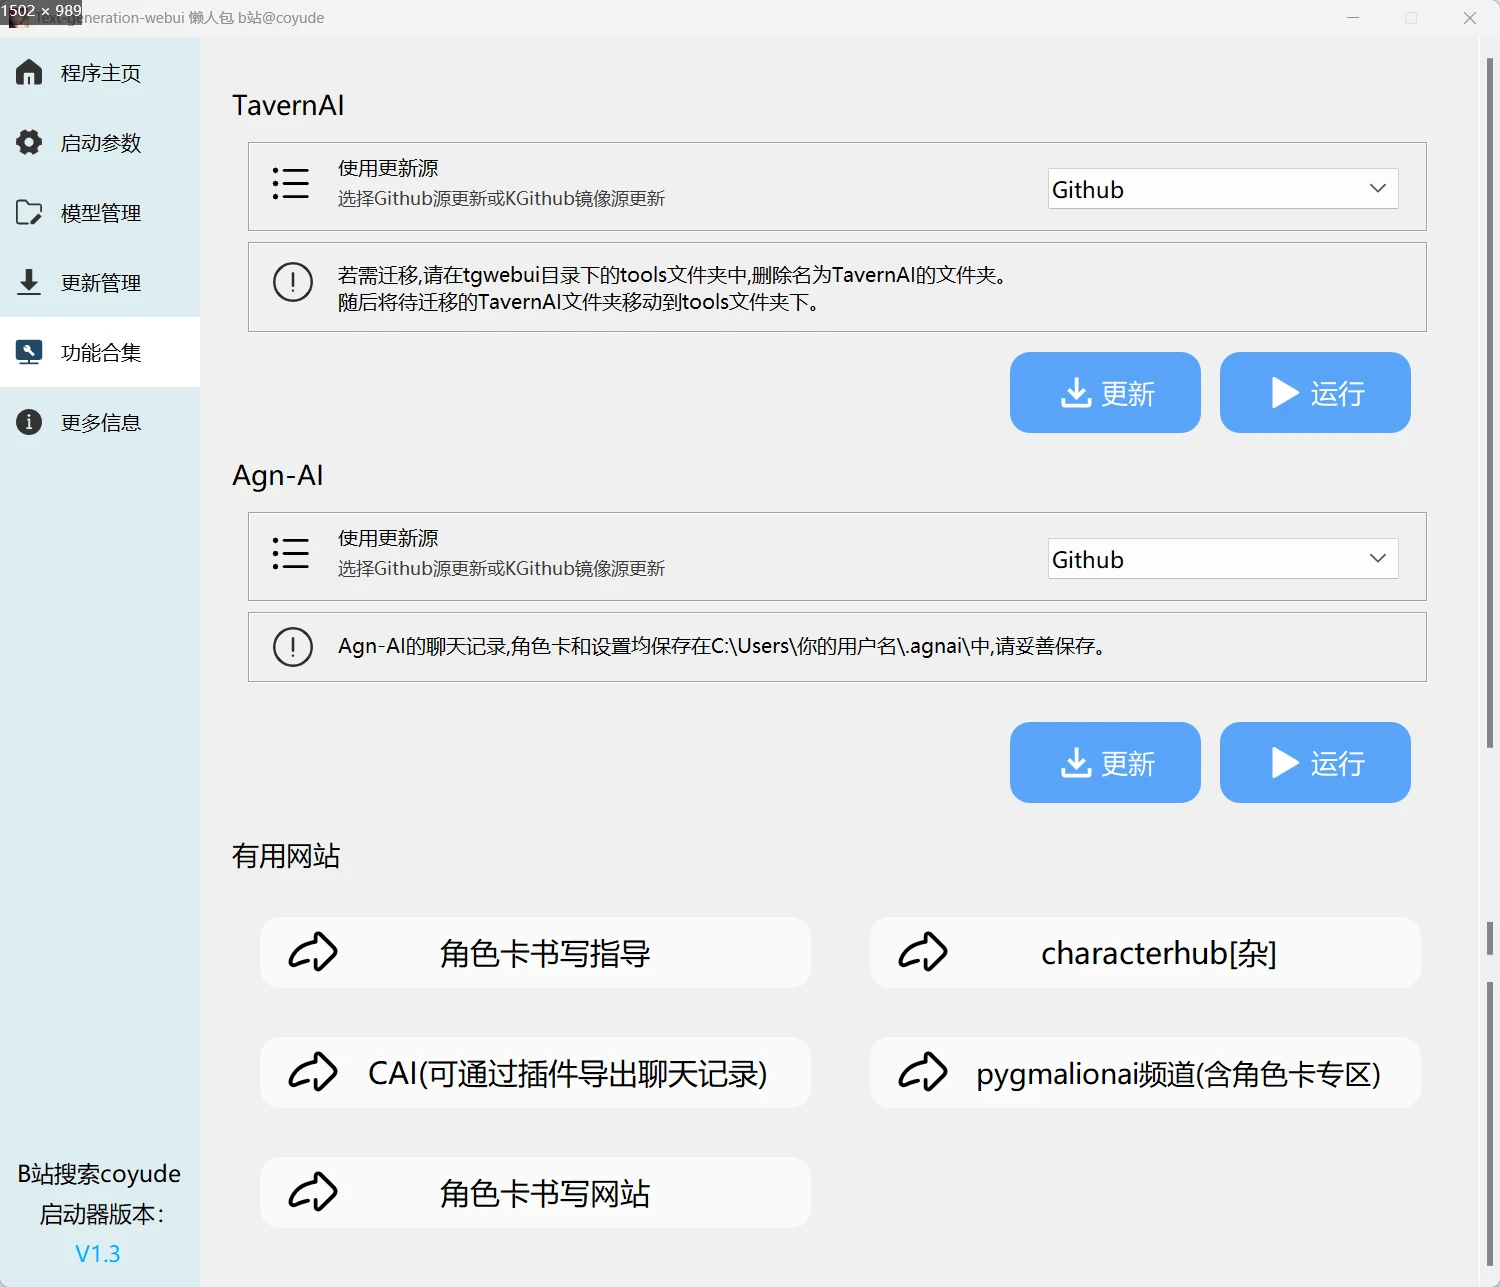The width and height of the screenshot is (1500, 1287).
Task: Click the monitor-wrench icon for 功能合集
Action: point(29,352)
